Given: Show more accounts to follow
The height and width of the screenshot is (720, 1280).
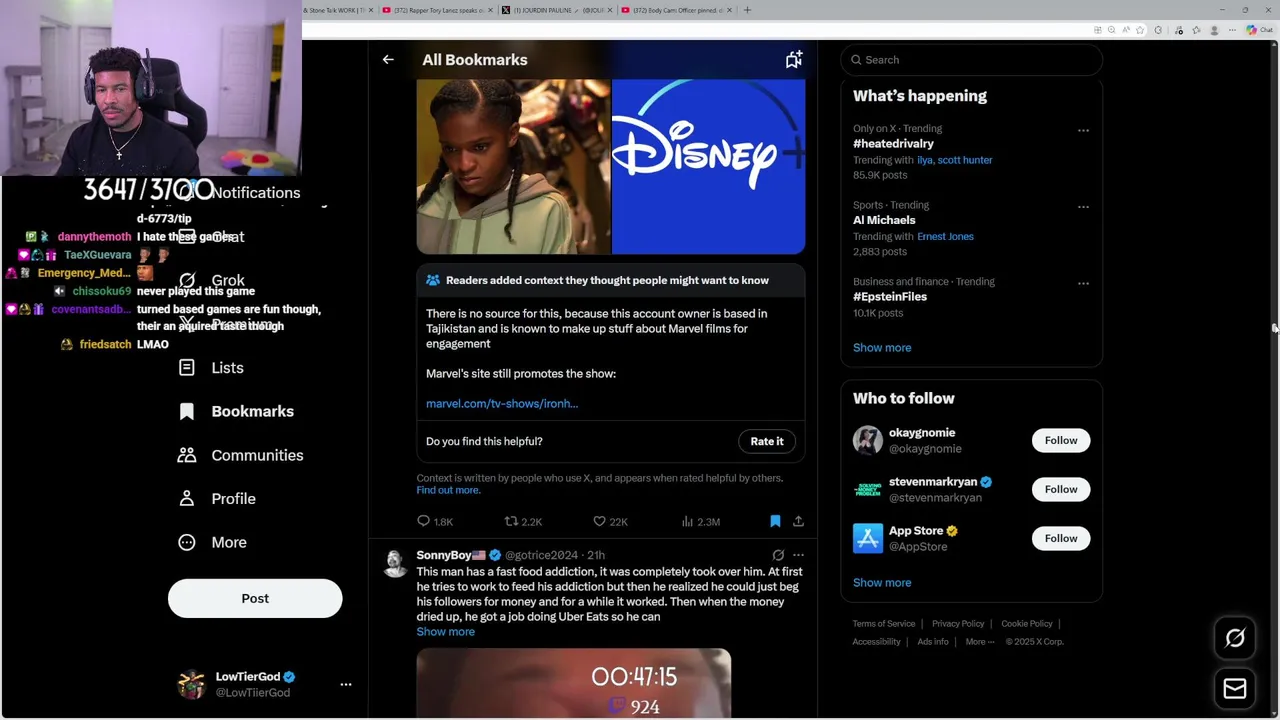Looking at the screenshot, I should point(882,583).
